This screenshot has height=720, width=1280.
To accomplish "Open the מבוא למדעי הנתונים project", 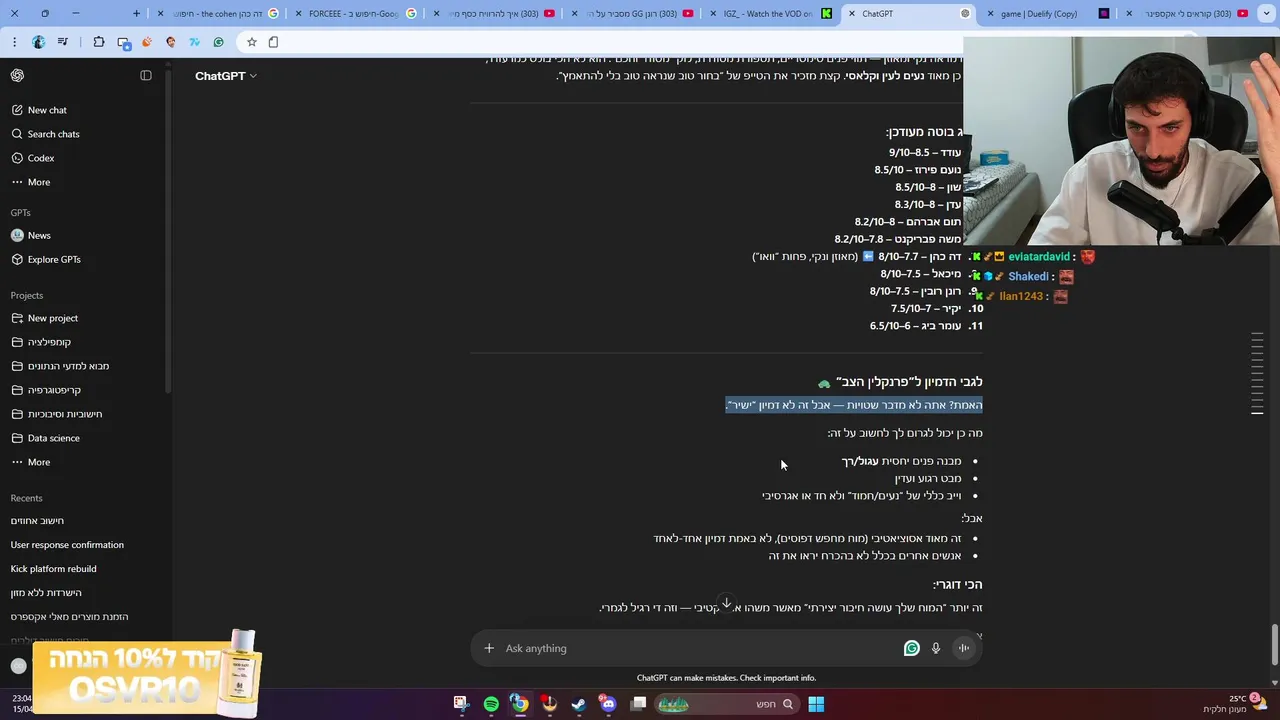I will (x=60, y=366).
